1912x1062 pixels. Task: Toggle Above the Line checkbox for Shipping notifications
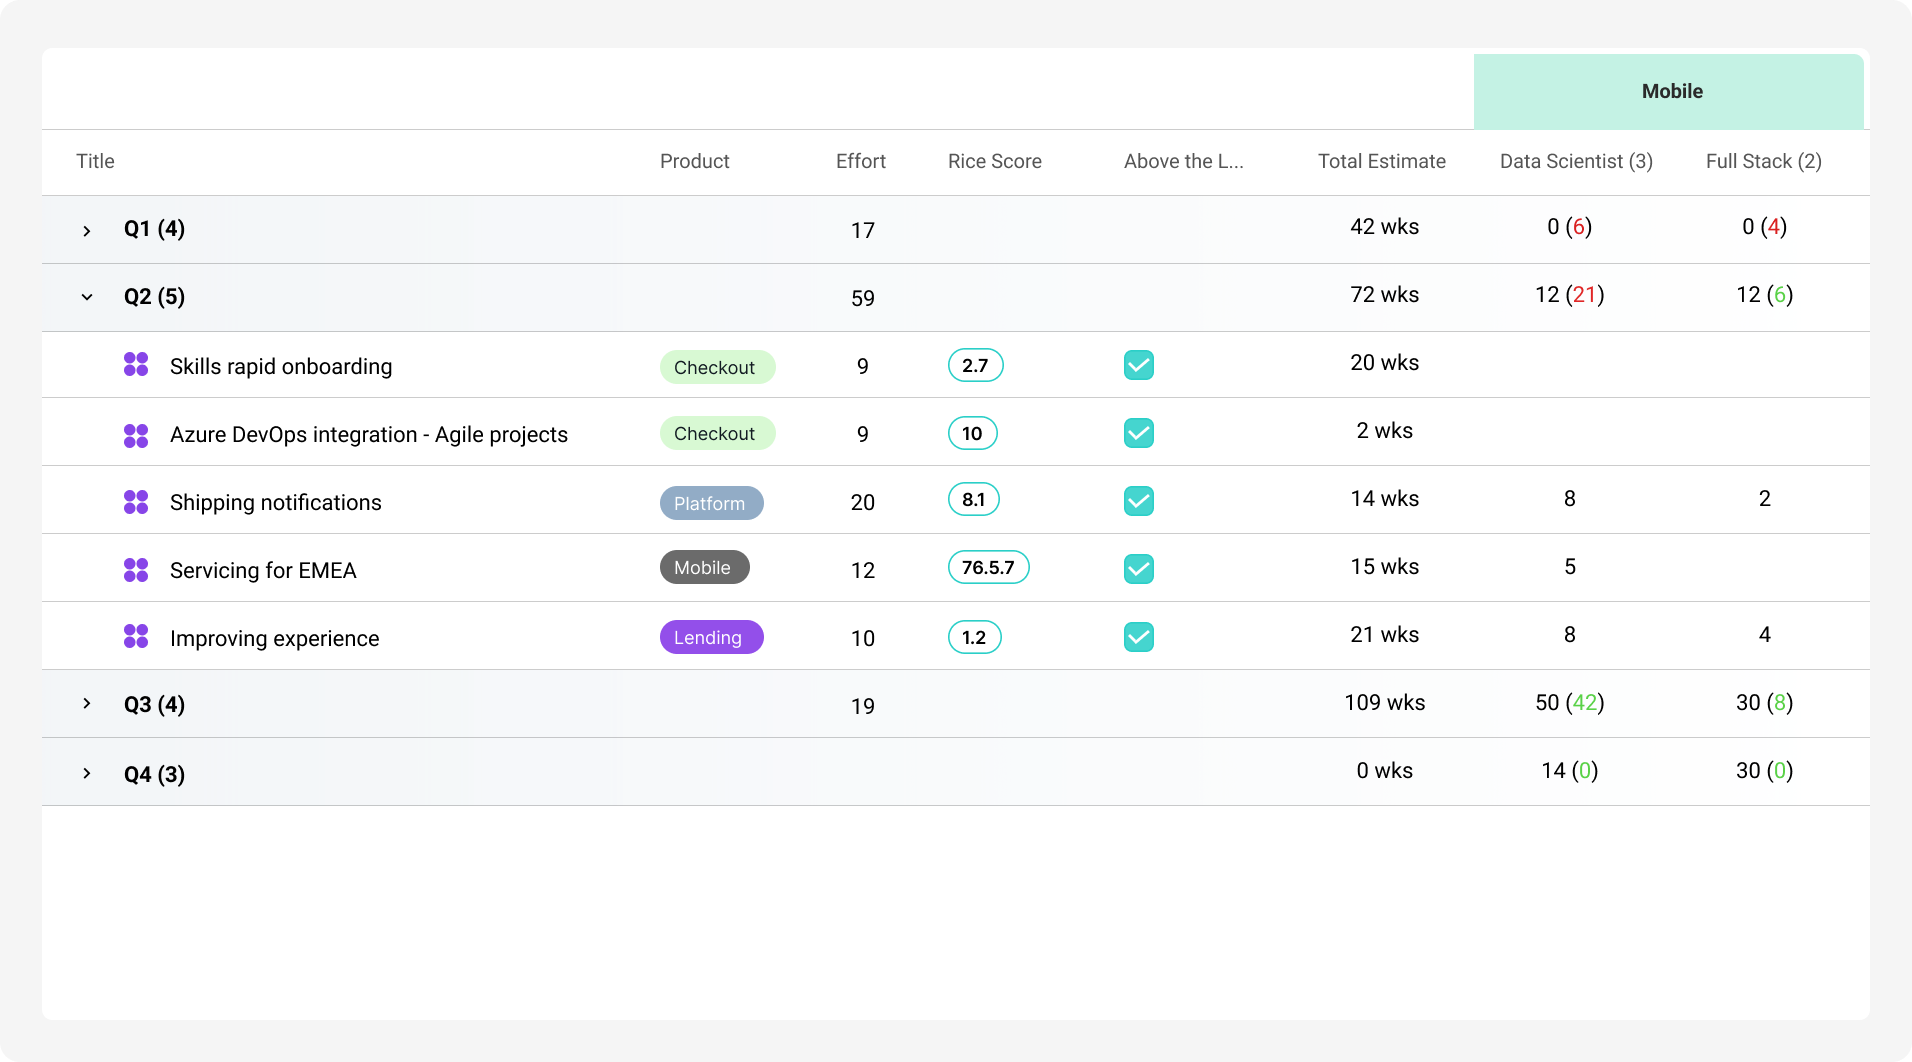coord(1138,501)
